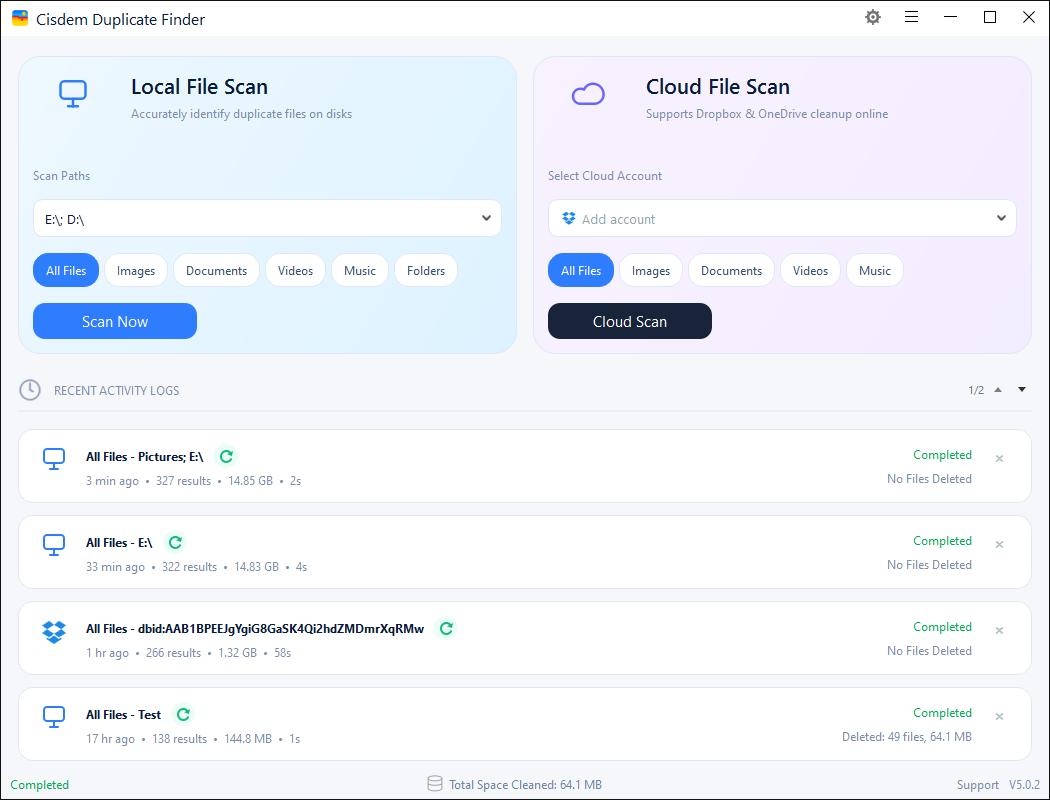
Task: Select Images filter under Local File Scan
Action: point(136,270)
